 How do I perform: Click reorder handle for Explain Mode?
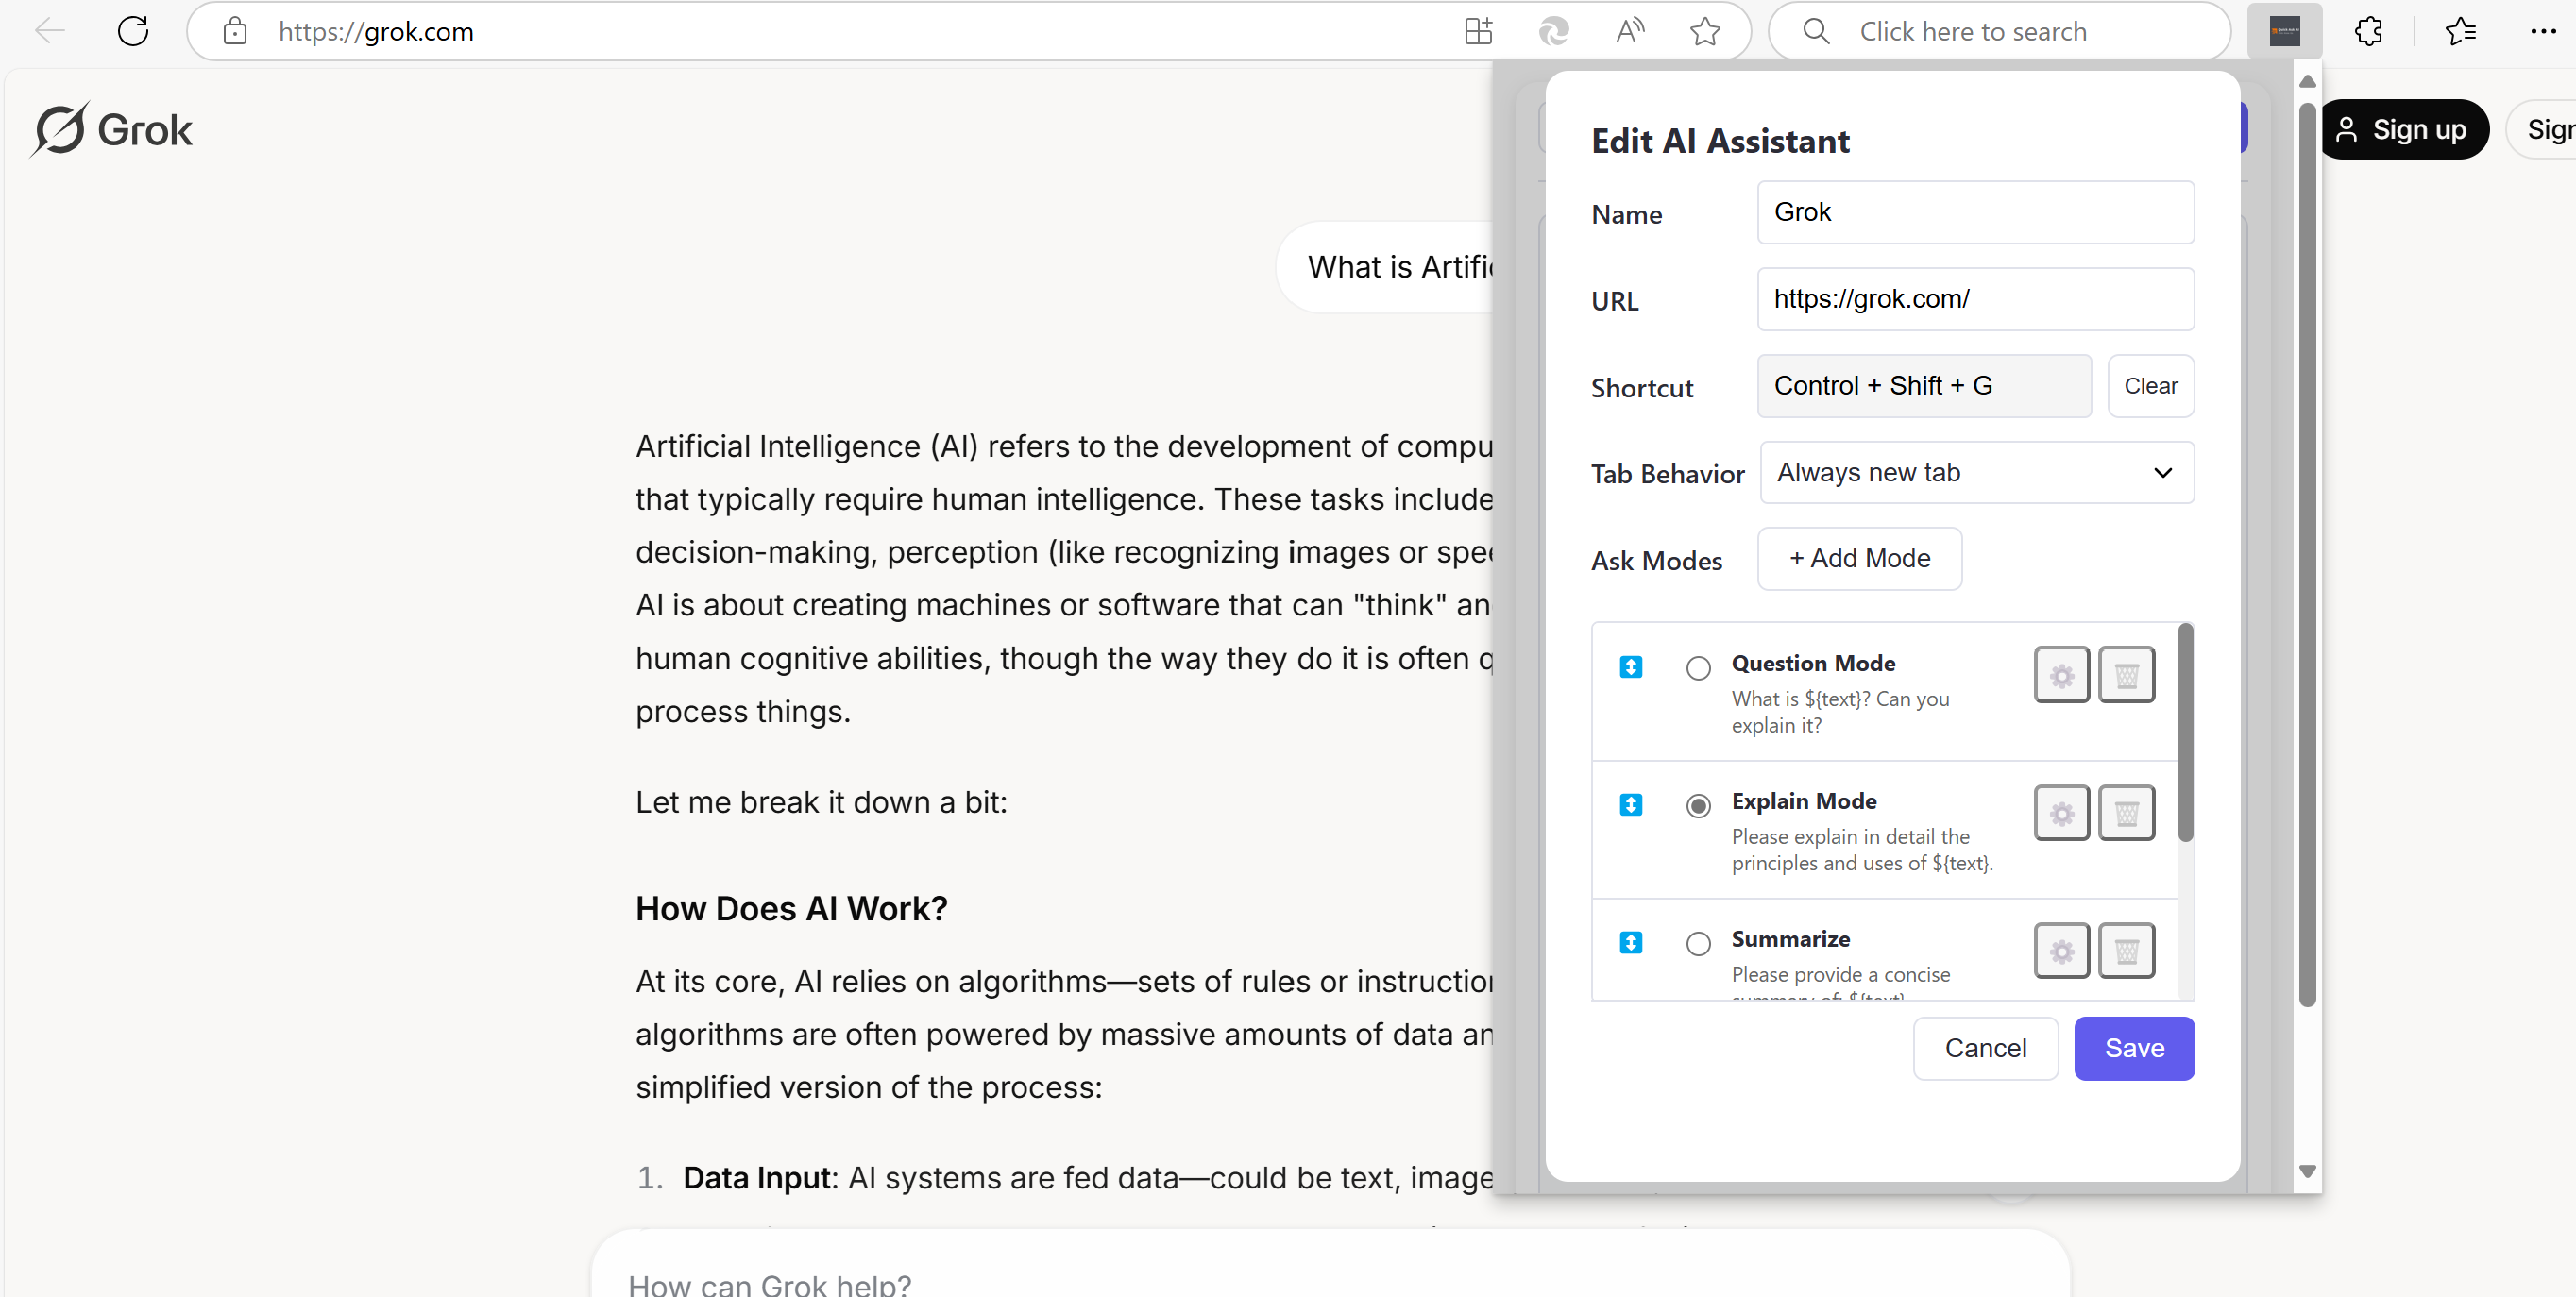[1631, 805]
